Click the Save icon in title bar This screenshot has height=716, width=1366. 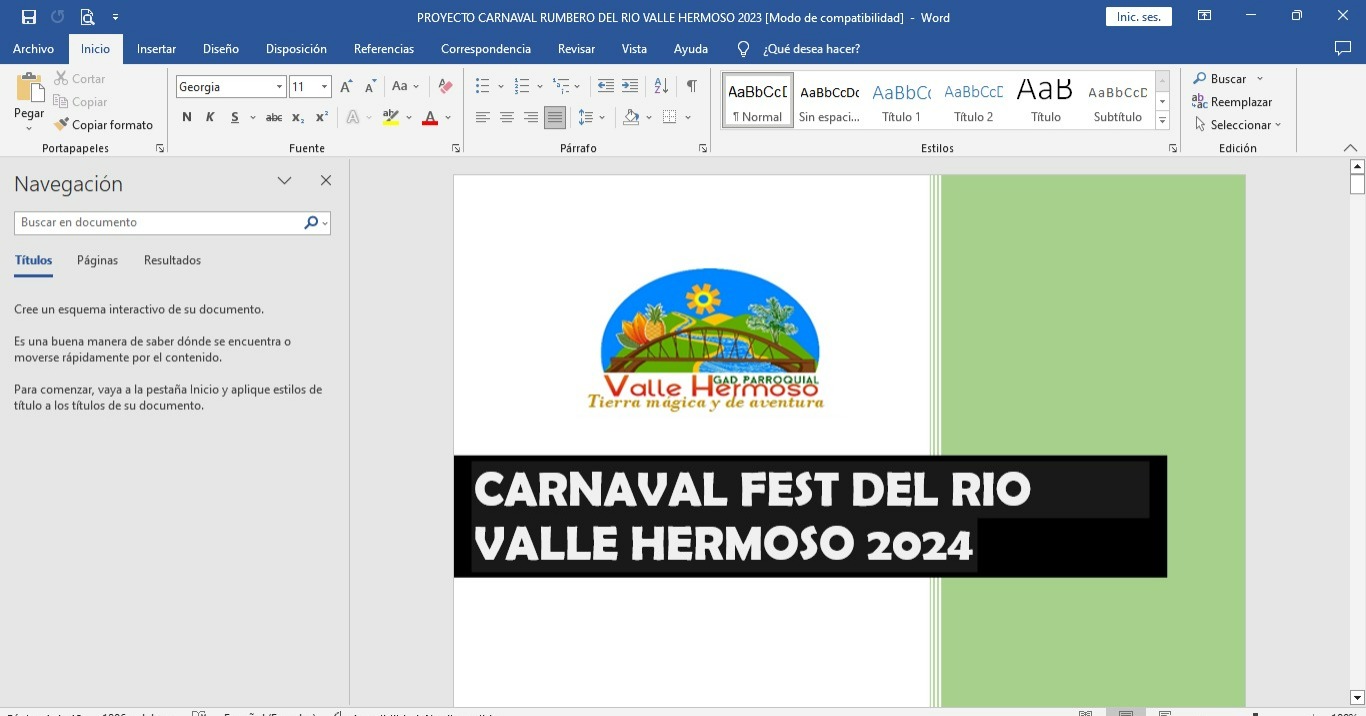click(x=28, y=17)
